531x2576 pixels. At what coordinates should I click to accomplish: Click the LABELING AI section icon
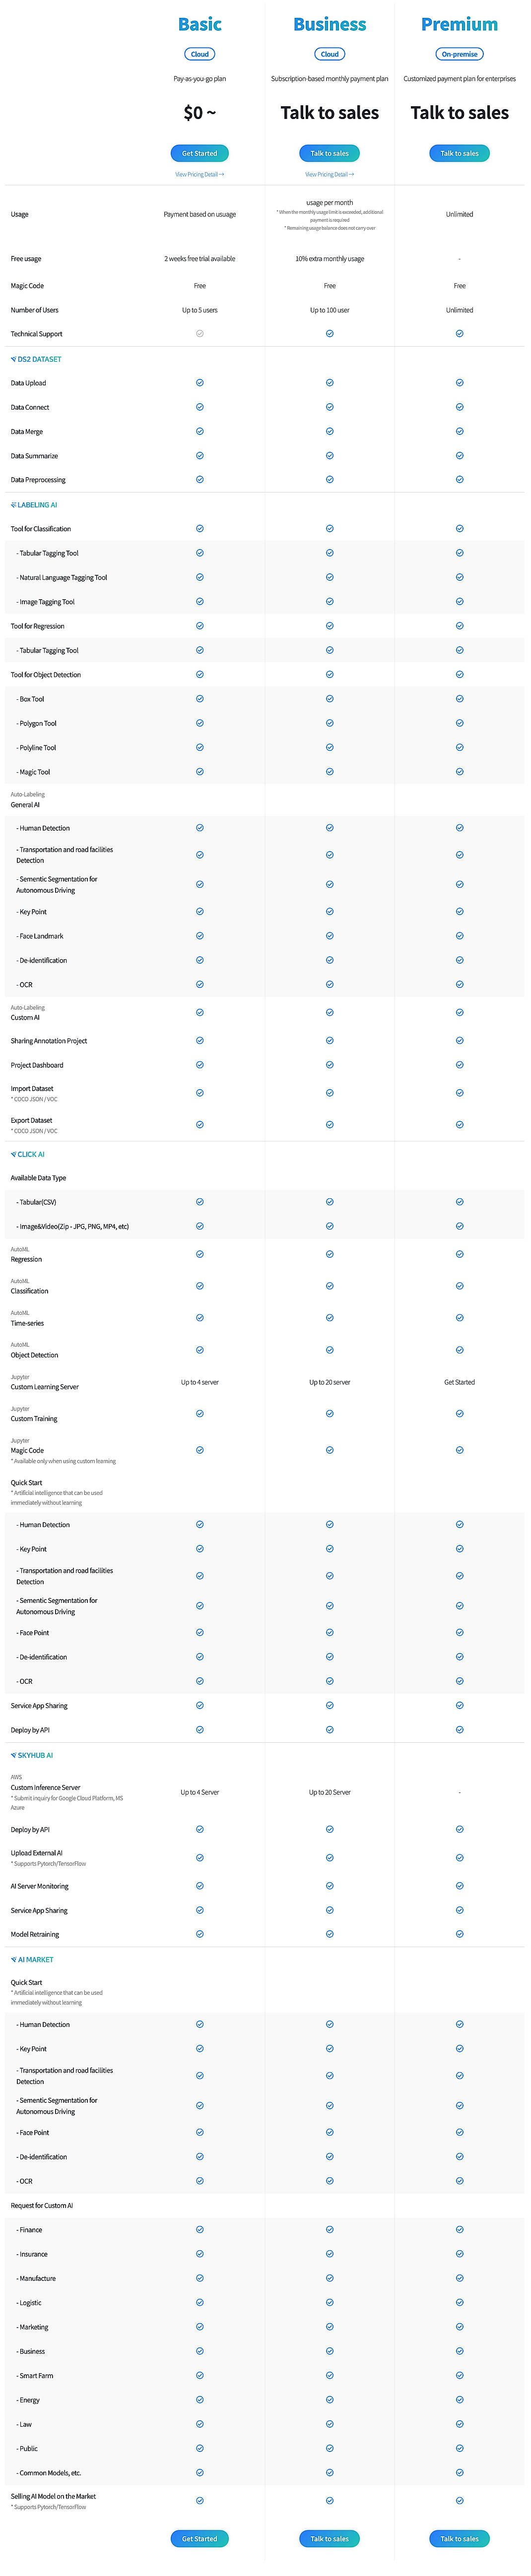(x=13, y=505)
